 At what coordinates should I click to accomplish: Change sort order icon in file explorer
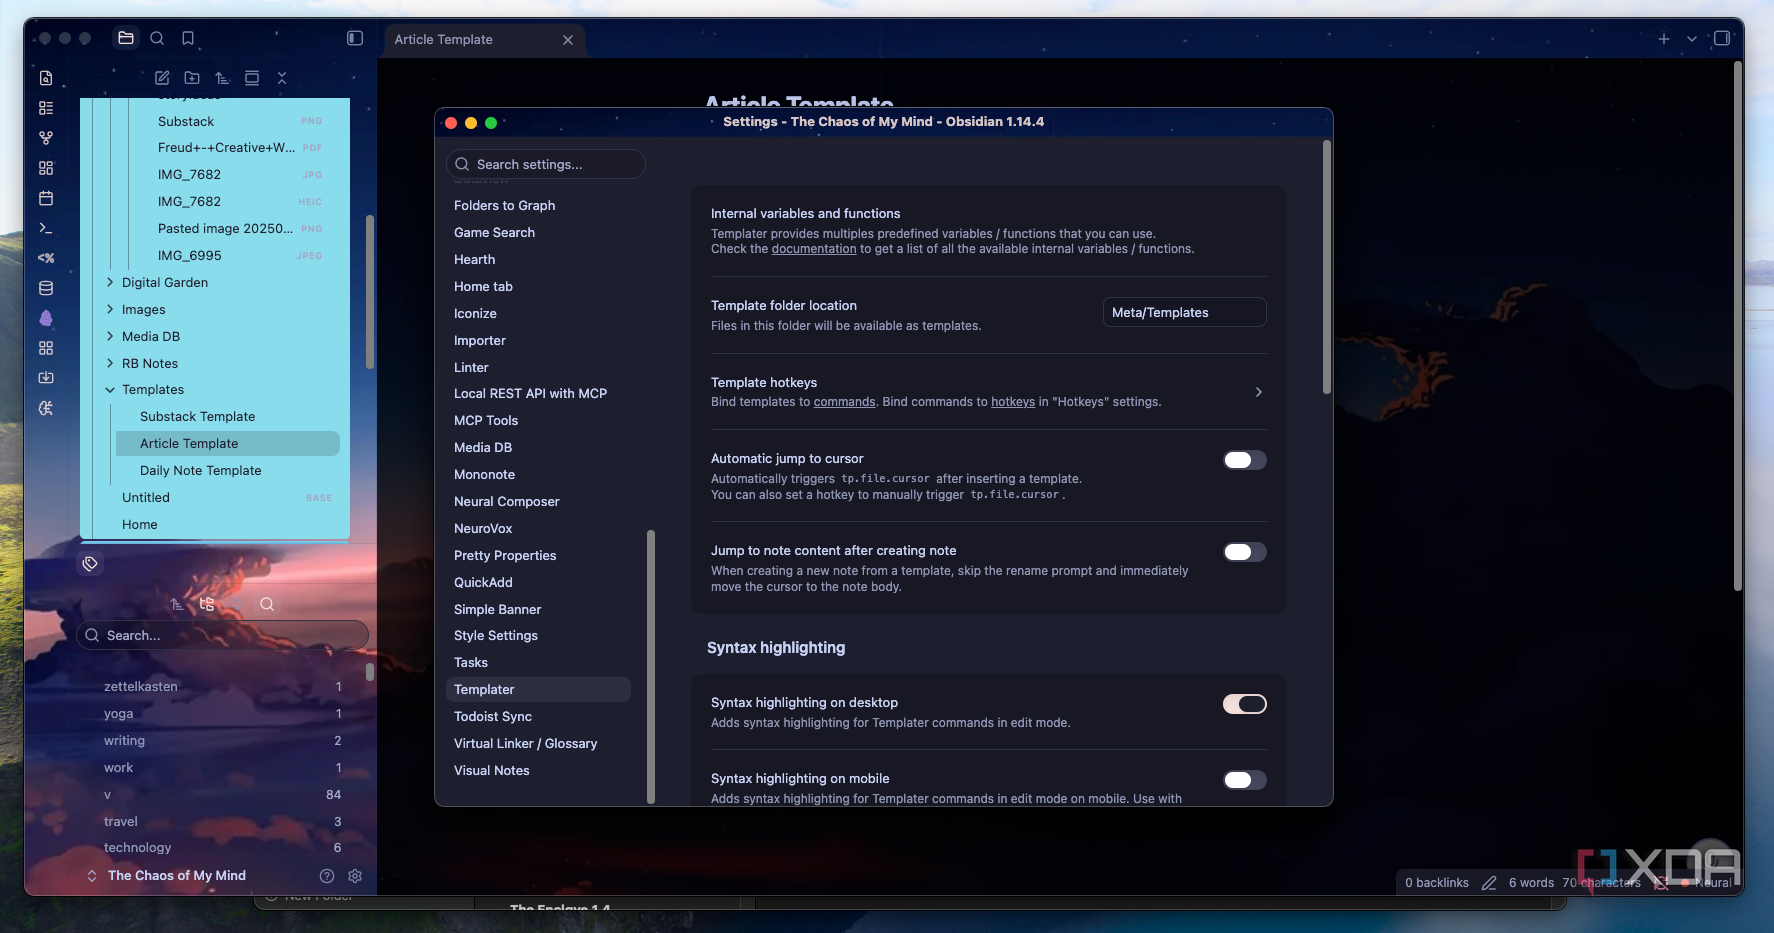tap(222, 77)
